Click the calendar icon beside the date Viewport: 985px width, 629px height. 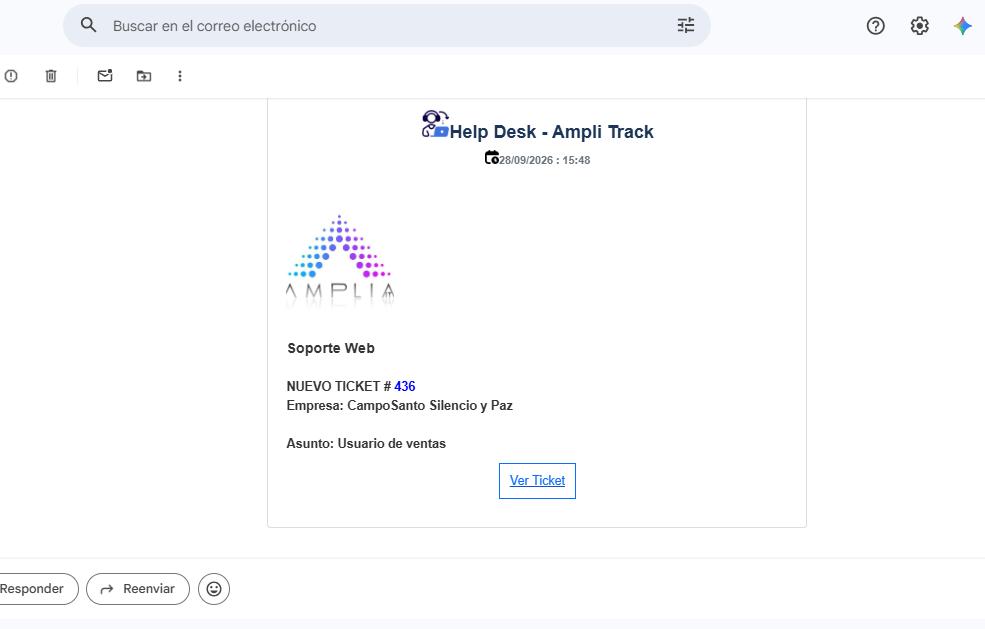[x=492, y=157]
